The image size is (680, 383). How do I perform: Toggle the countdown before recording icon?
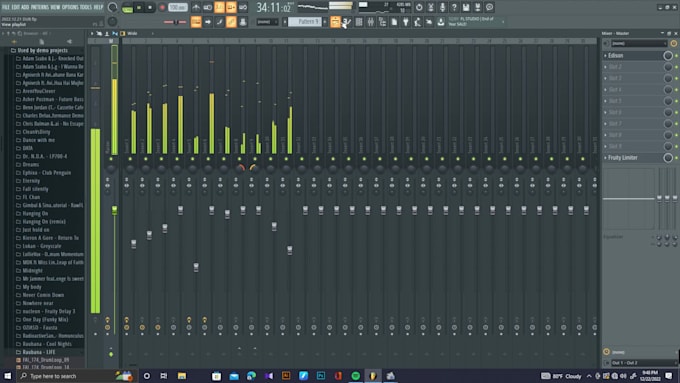click(219, 7)
